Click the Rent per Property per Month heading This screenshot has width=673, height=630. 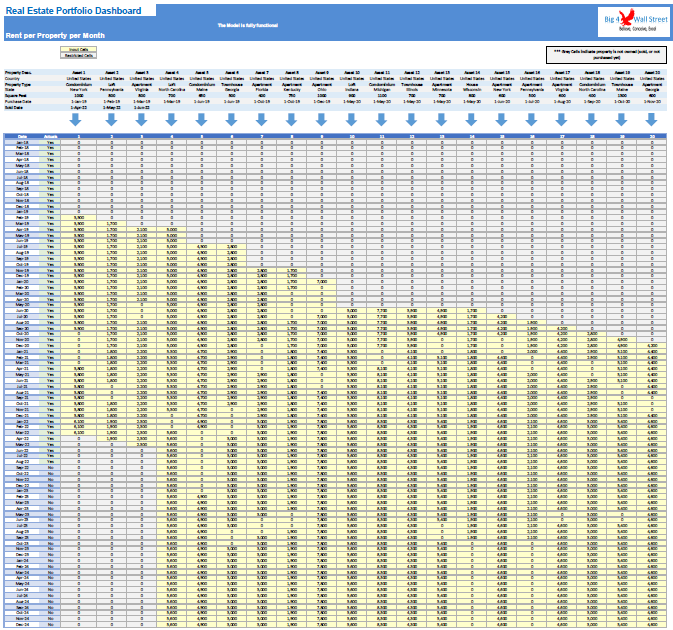pos(55,36)
